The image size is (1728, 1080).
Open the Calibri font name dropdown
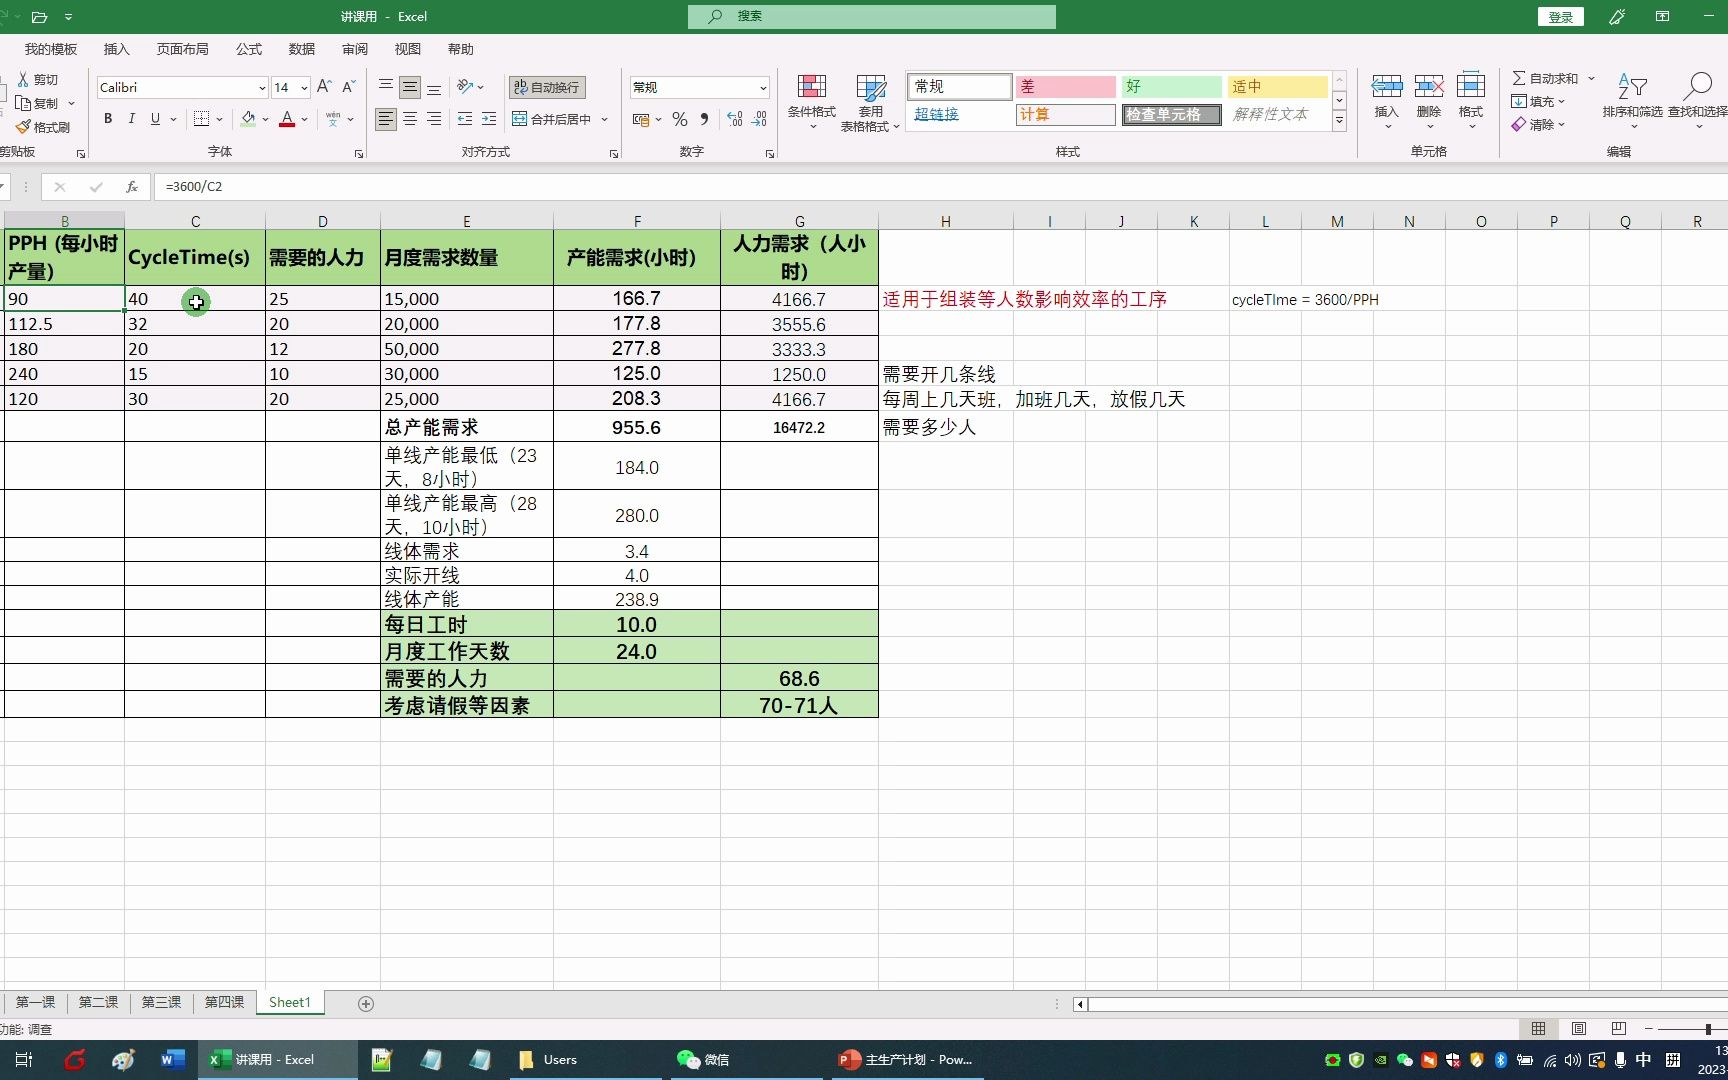pyautogui.click(x=262, y=88)
